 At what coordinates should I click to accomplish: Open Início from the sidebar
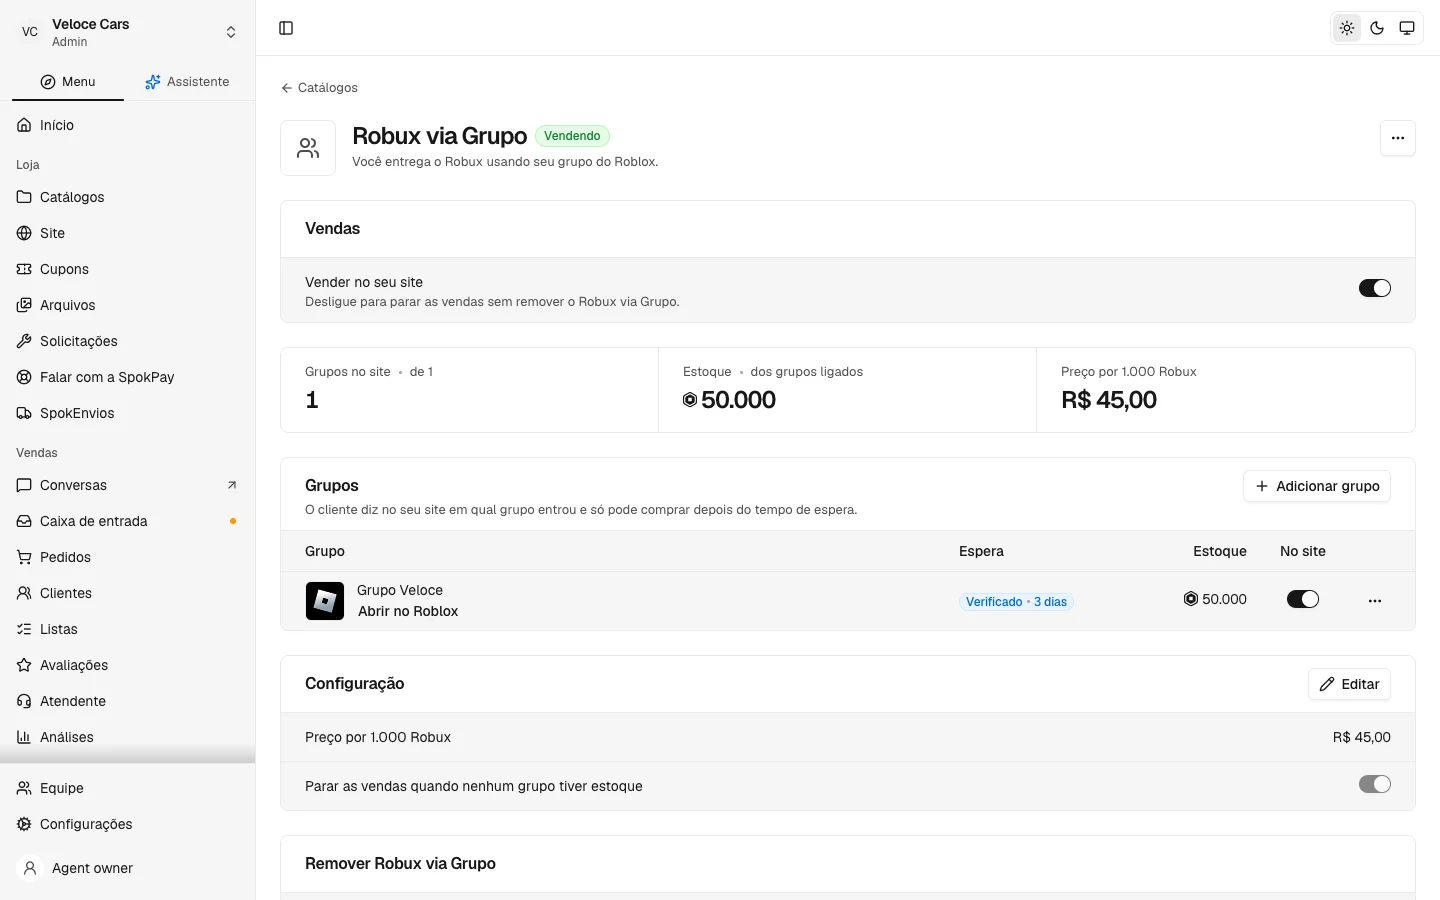[128, 125]
